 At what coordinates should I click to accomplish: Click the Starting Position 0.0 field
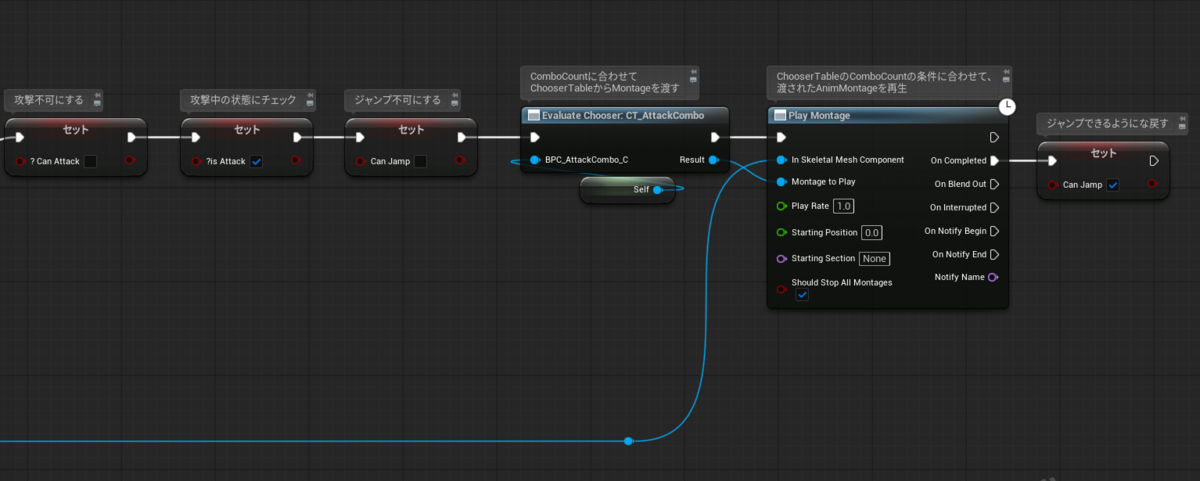[x=872, y=232]
